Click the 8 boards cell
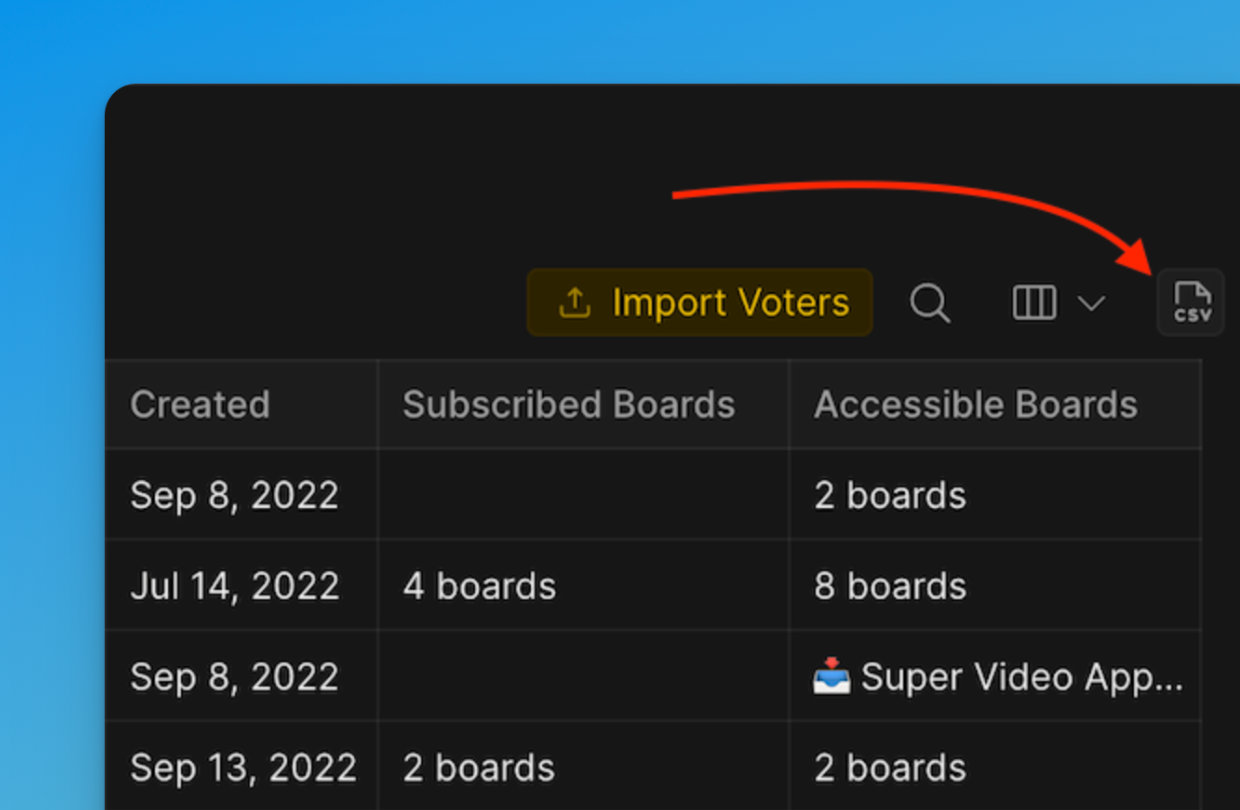1240x810 pixels. [x=890, y=586]
